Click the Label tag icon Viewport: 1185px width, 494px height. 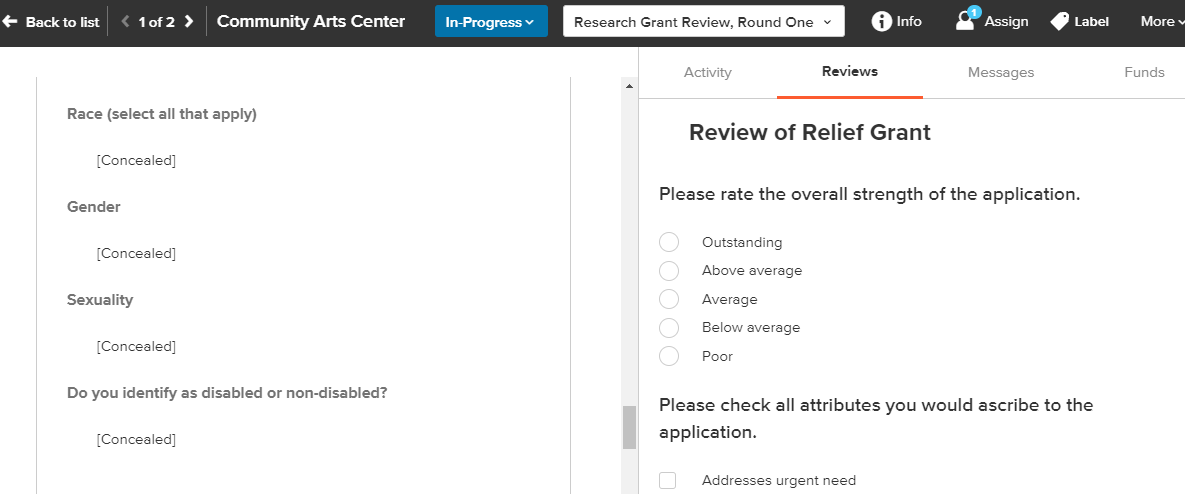point(1060,22)
